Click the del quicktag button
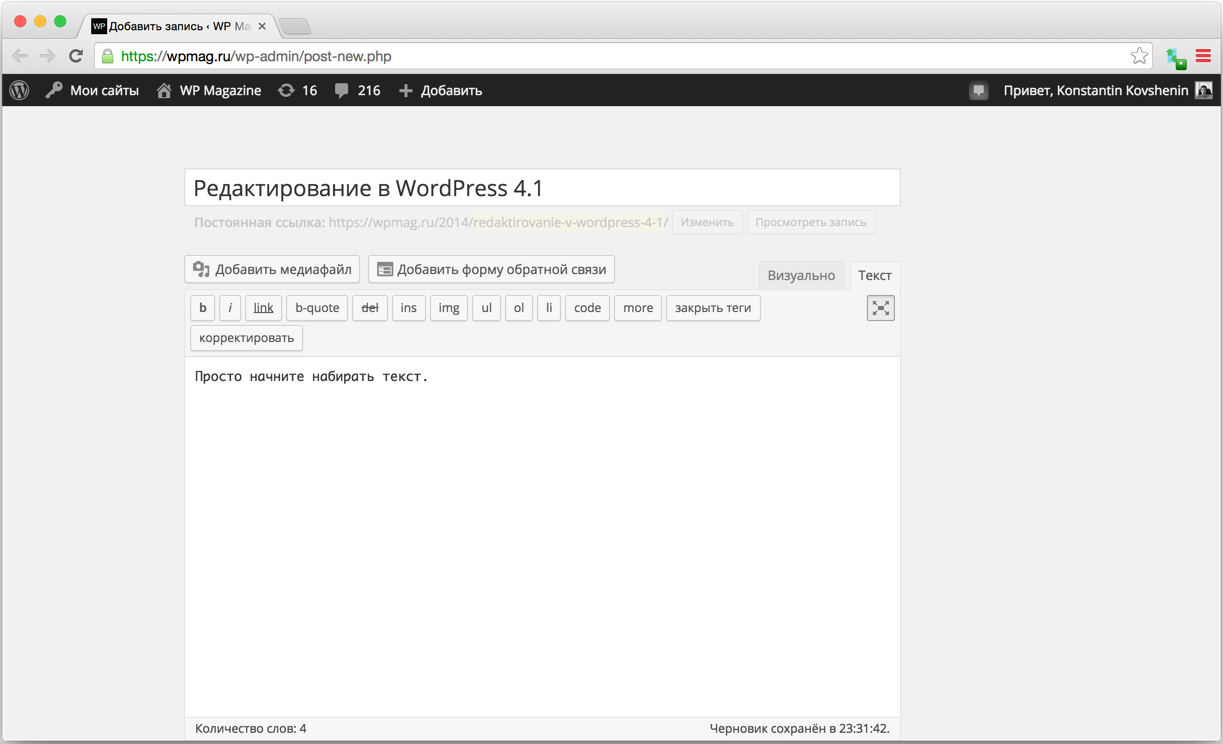Viewport: 1223px width, 744px height. [x=370, y=308]
